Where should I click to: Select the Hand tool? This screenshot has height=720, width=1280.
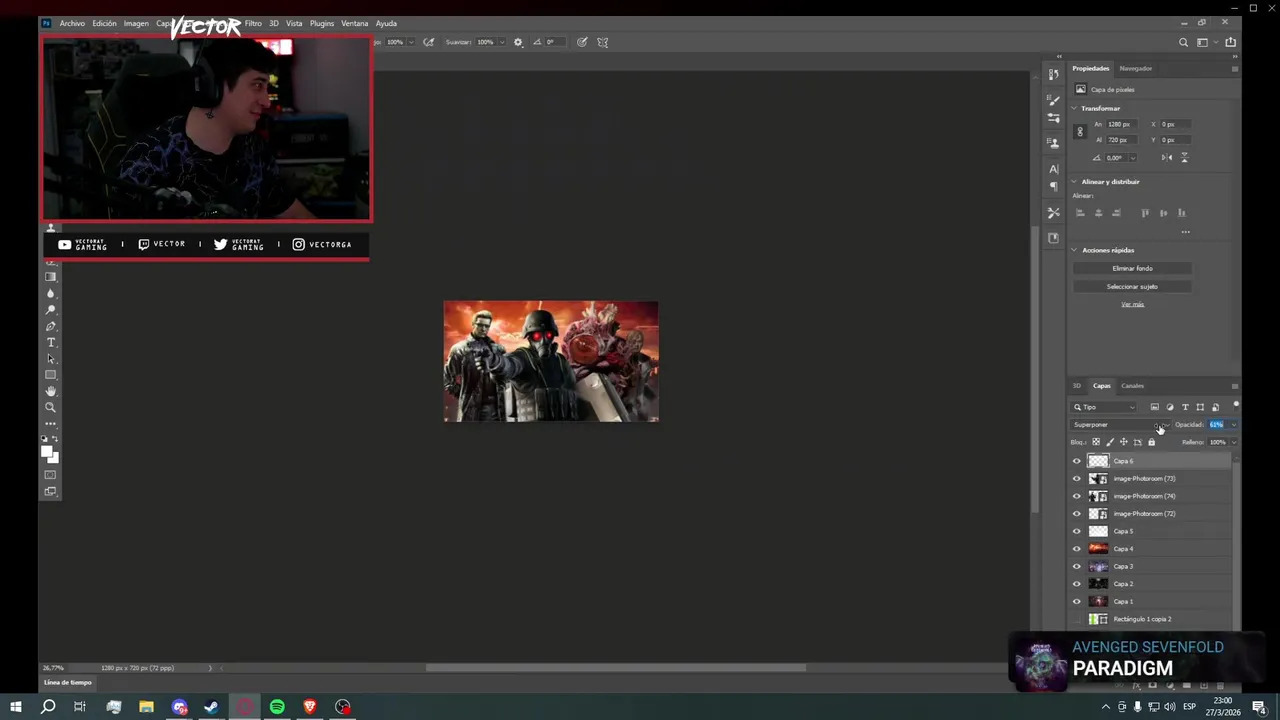51,391
